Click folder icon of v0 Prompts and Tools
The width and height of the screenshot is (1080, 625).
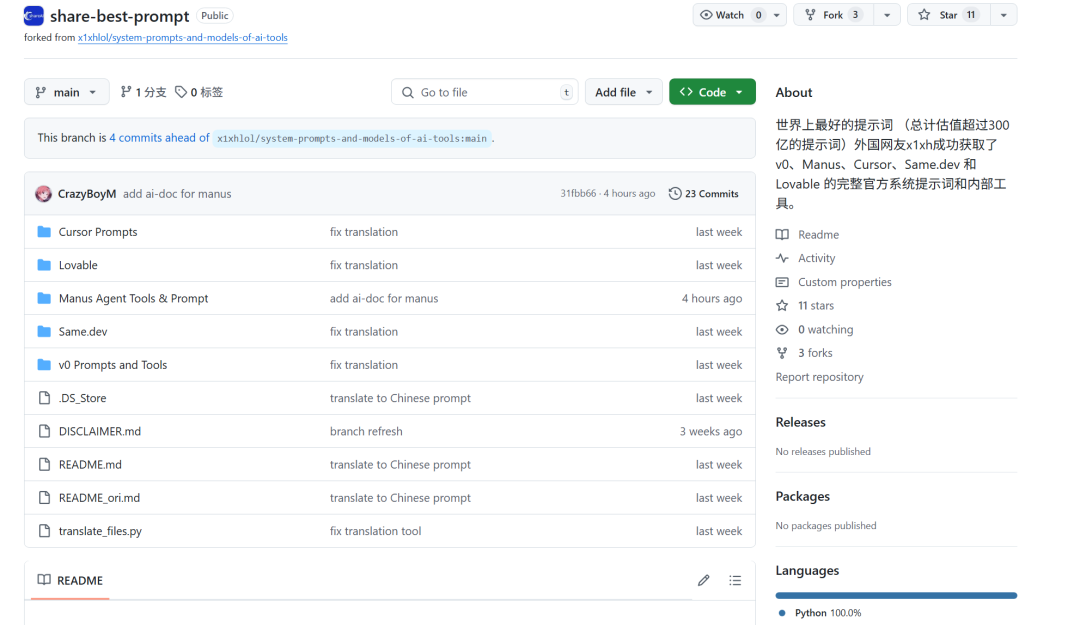[44, 365]
